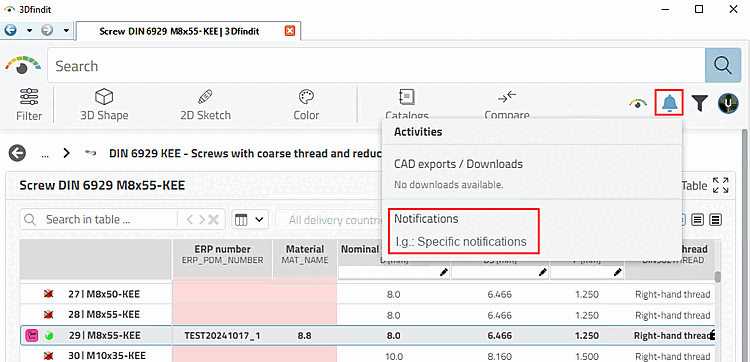Open the Notifications section
Image resolution: width=750 pixels, height=362 pixels.
click(x=426, y=219)
